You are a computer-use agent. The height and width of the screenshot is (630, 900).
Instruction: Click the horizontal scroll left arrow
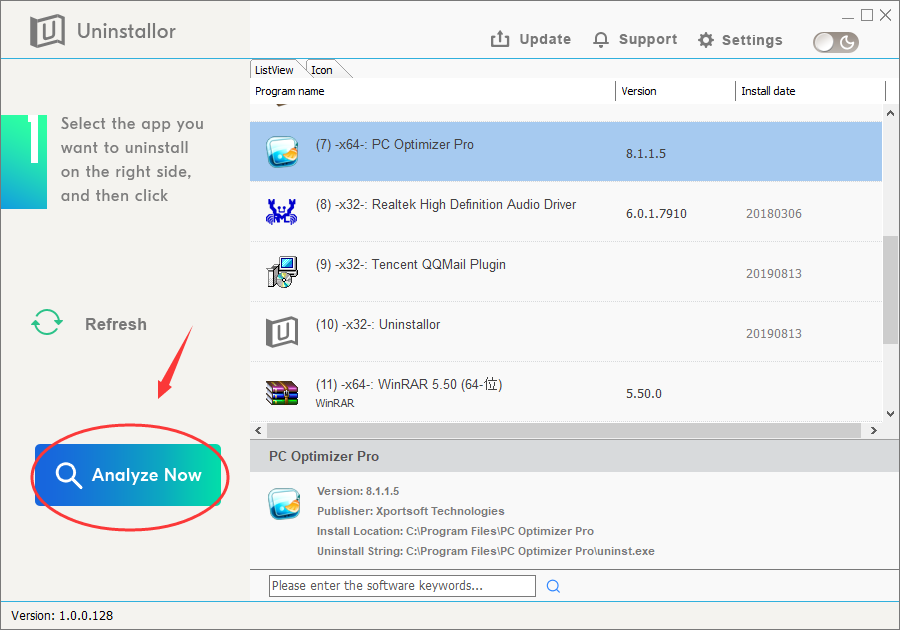click(x=258, y=430)
